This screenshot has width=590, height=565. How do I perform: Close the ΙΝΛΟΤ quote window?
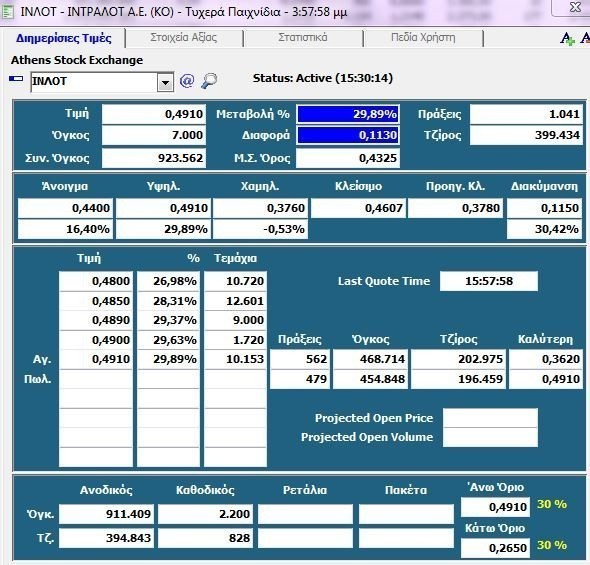tap(575, 8)
